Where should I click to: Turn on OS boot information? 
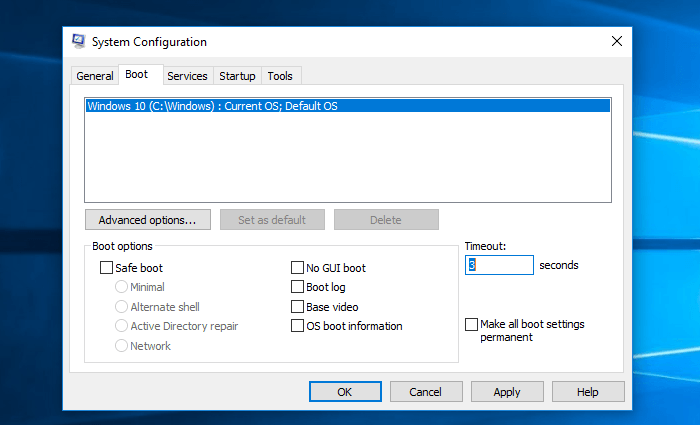[297, 326]
